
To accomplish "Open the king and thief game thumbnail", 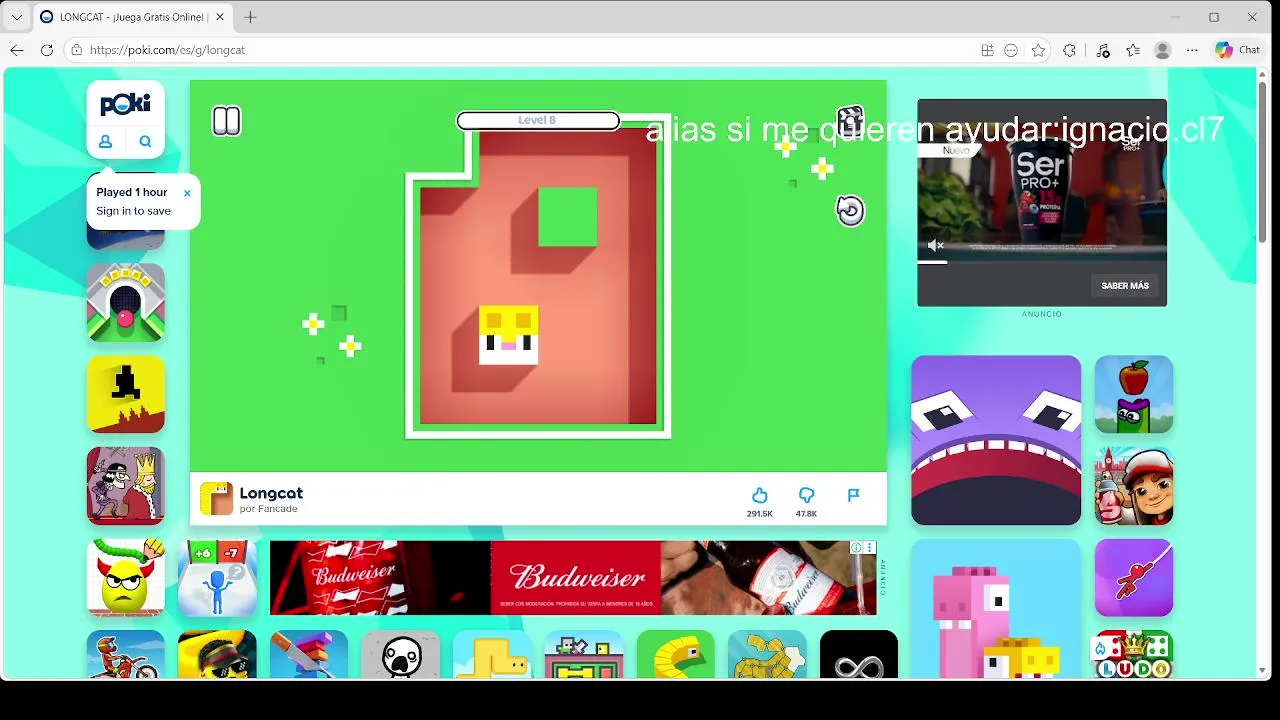I will 126,486.
